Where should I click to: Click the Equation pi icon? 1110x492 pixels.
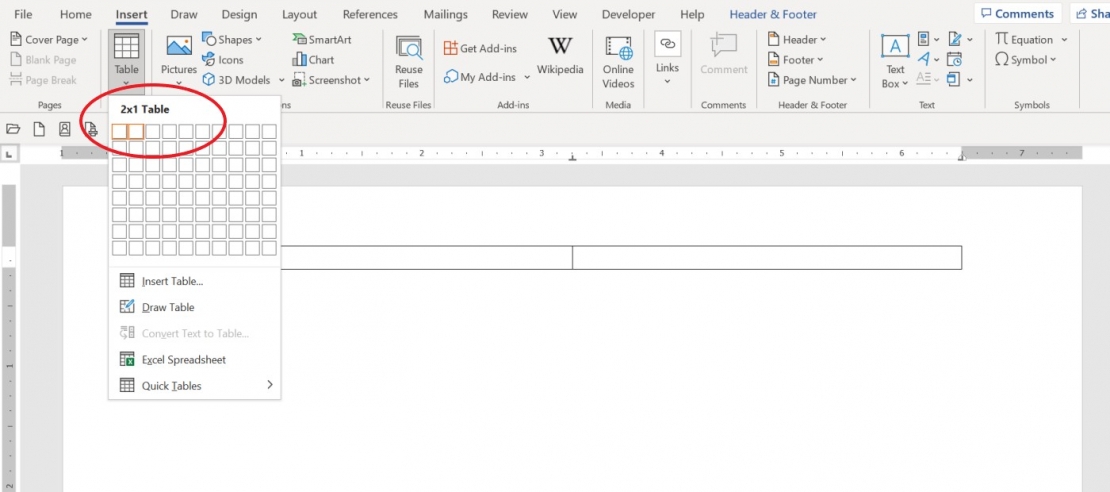[x=1001, y=39]
